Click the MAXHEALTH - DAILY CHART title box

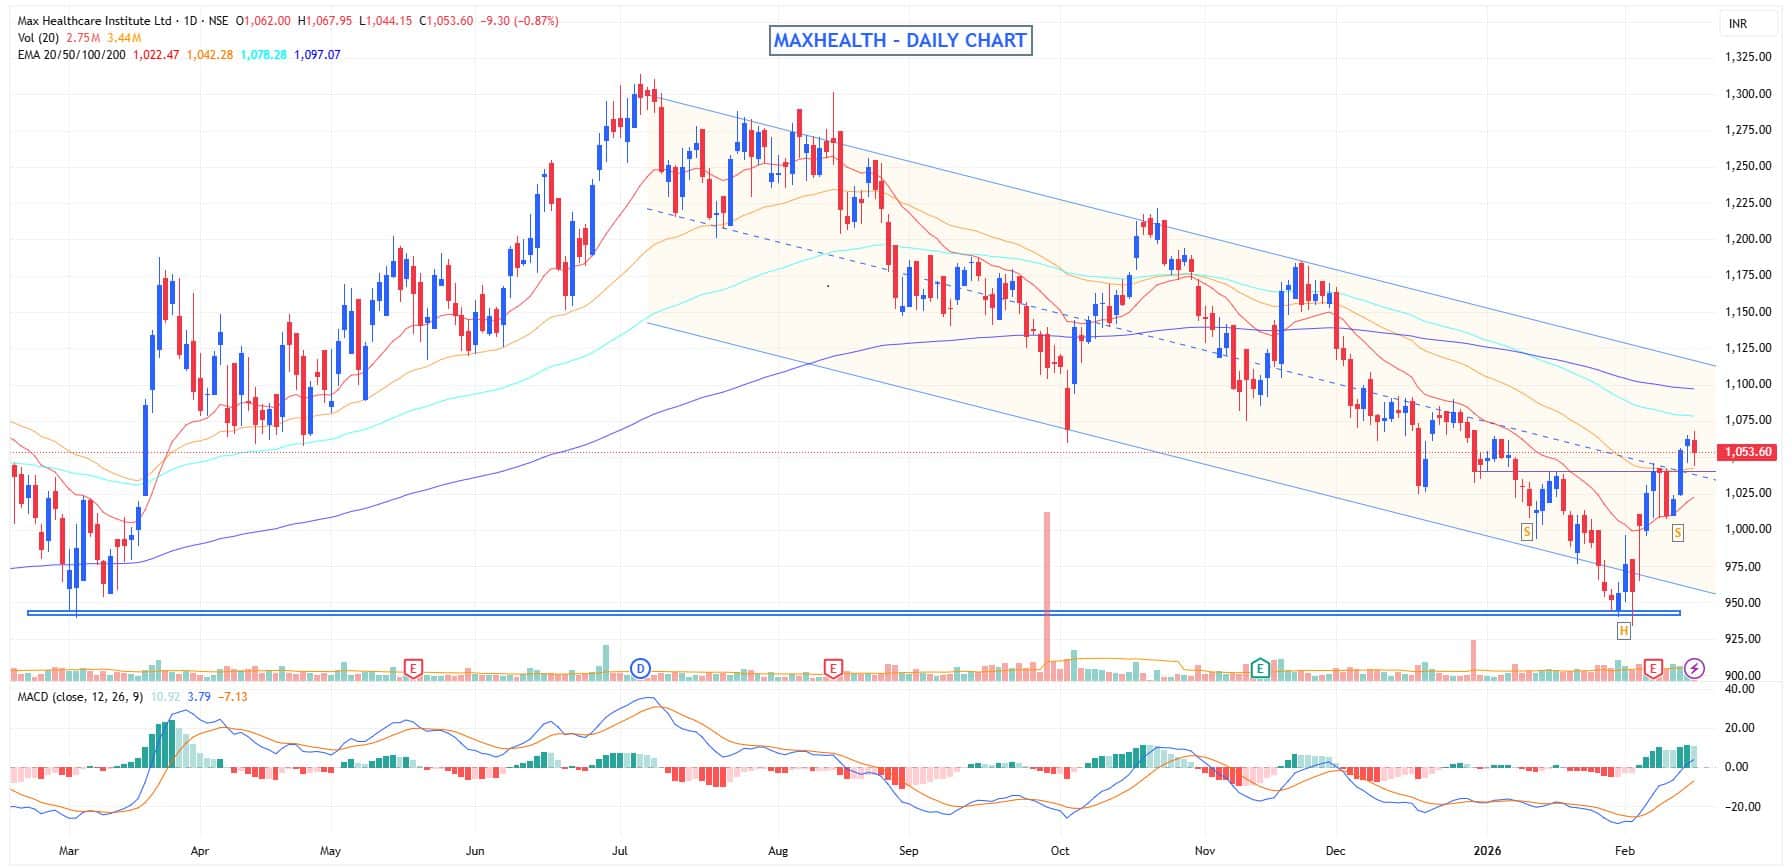tap(900, 40)
